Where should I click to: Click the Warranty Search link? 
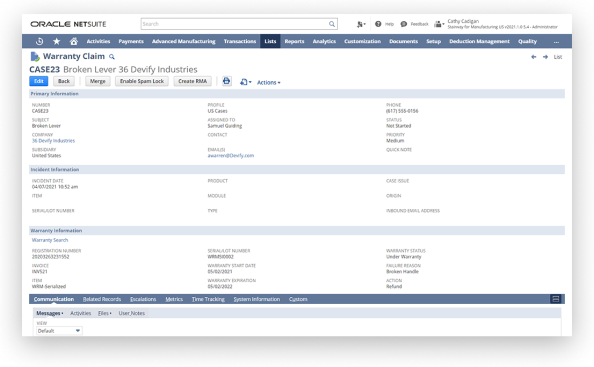coord(50,240)
